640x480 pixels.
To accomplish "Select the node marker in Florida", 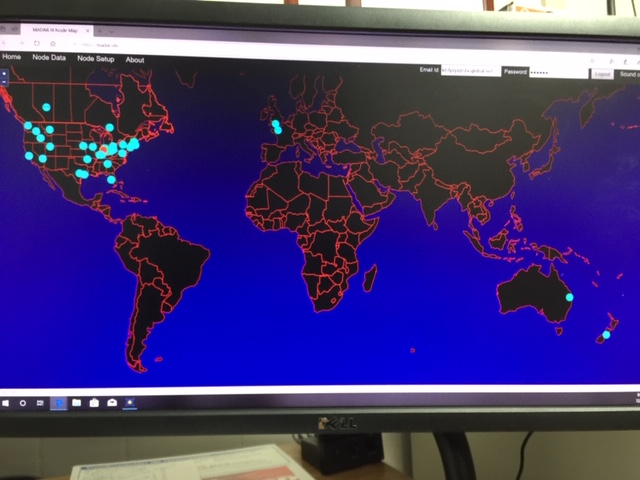I will tap(111, 180).
